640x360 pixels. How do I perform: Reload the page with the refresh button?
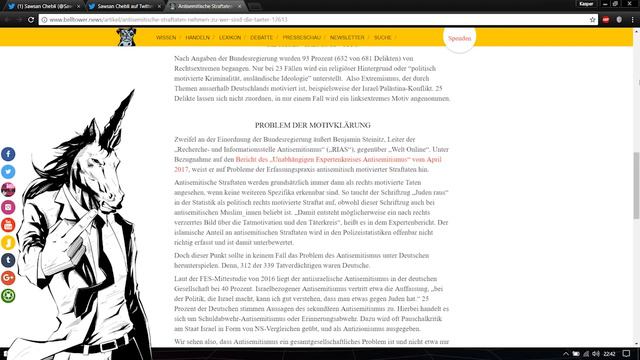31,19
